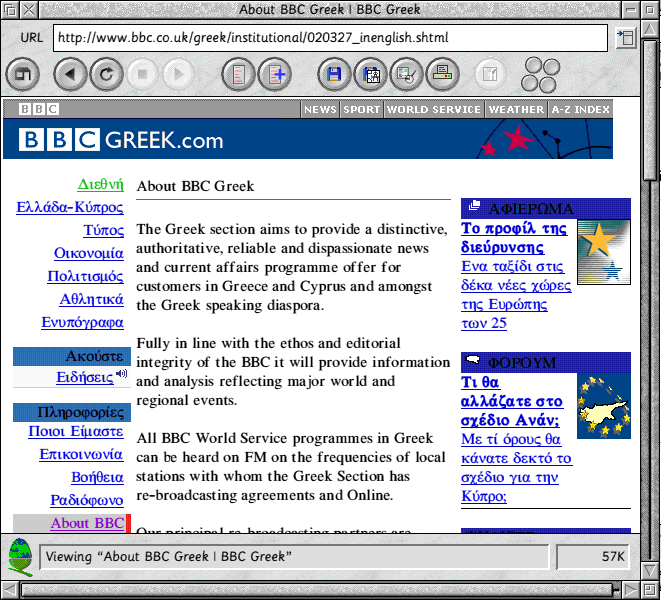Open the Τύπος section link
The width and height of the screenshot is (661, 600).
[x=104, y=230]
